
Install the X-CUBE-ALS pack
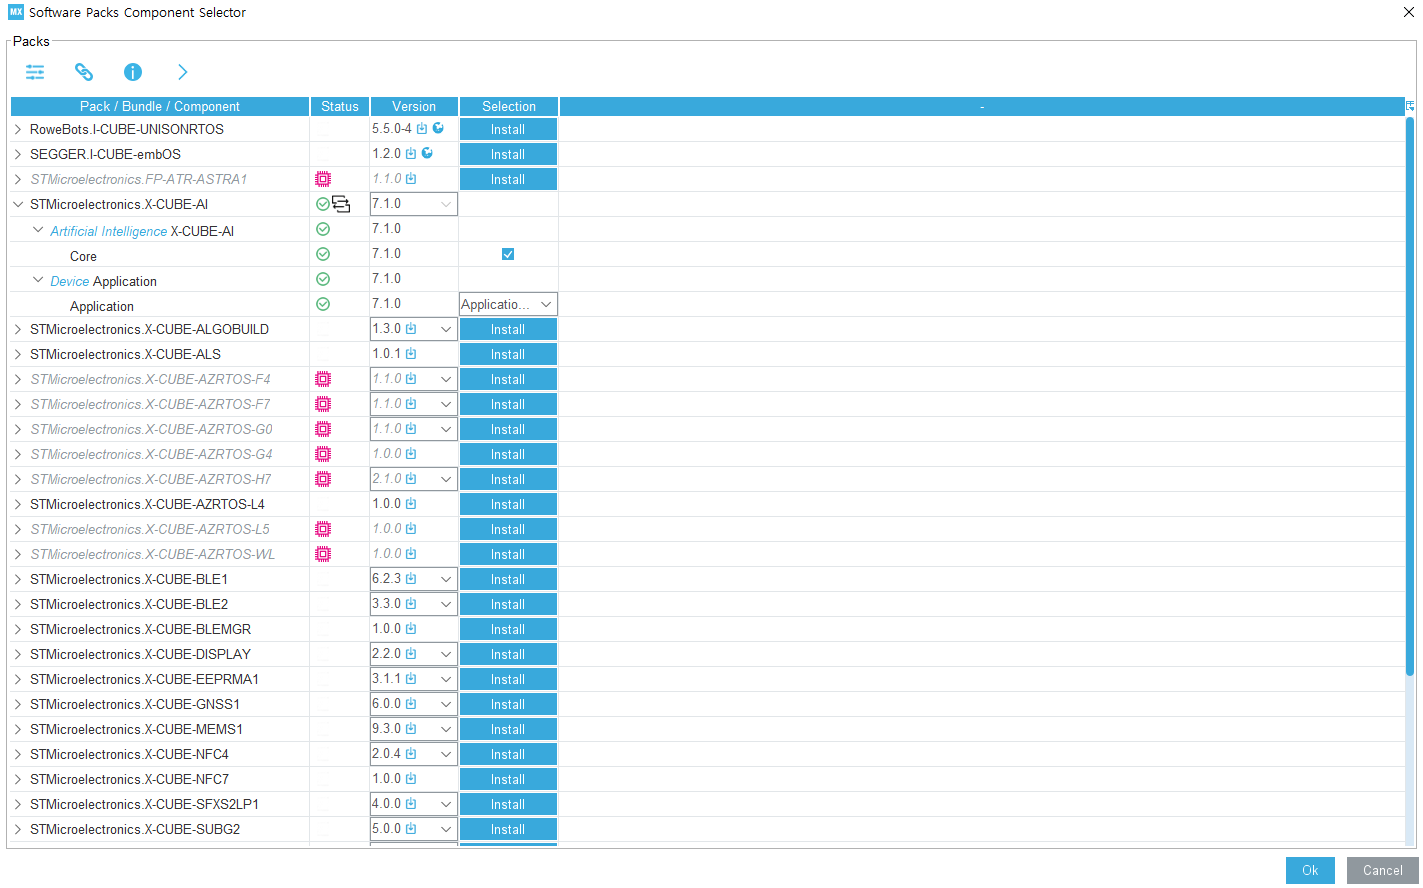[508, 354]
